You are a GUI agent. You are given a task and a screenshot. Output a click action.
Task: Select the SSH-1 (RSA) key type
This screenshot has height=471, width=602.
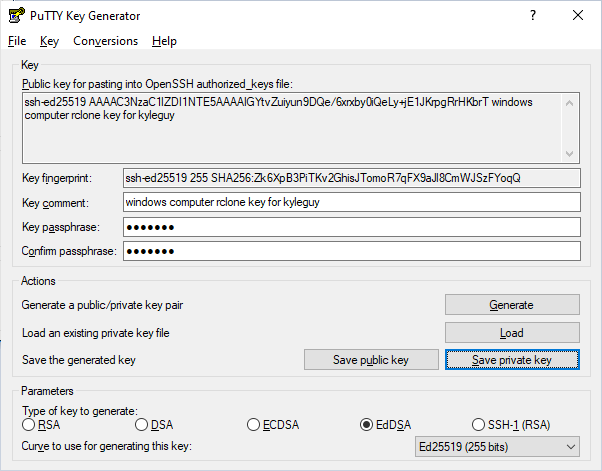click(x=479, y=425)
